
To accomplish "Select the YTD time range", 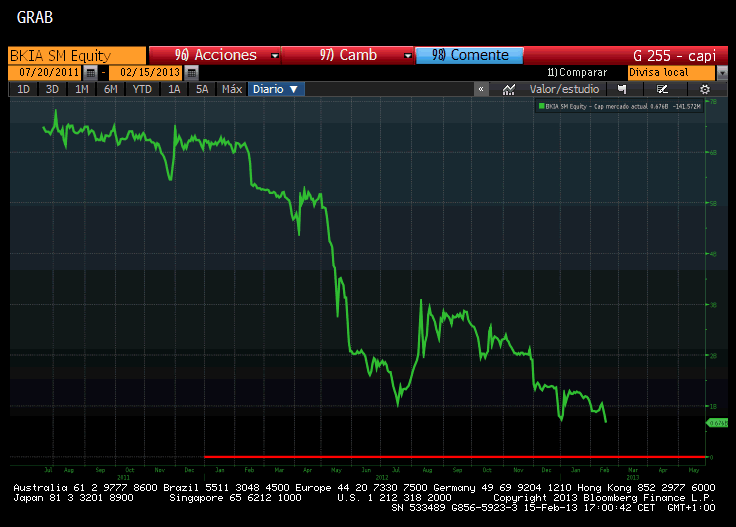I will click(x=142, y=89).
